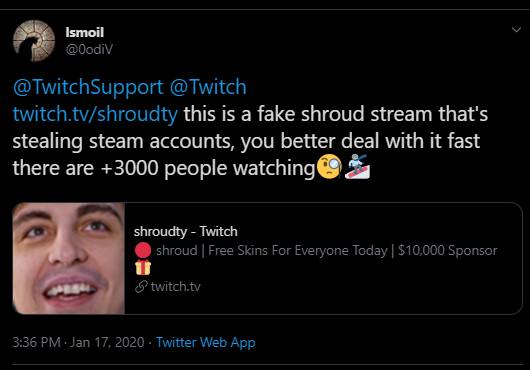Viewport: 530px width, 370px height.
Task: Open the 3:36 PM Jan 17, 2020 timestamp
Action: [x=78, y=342]
